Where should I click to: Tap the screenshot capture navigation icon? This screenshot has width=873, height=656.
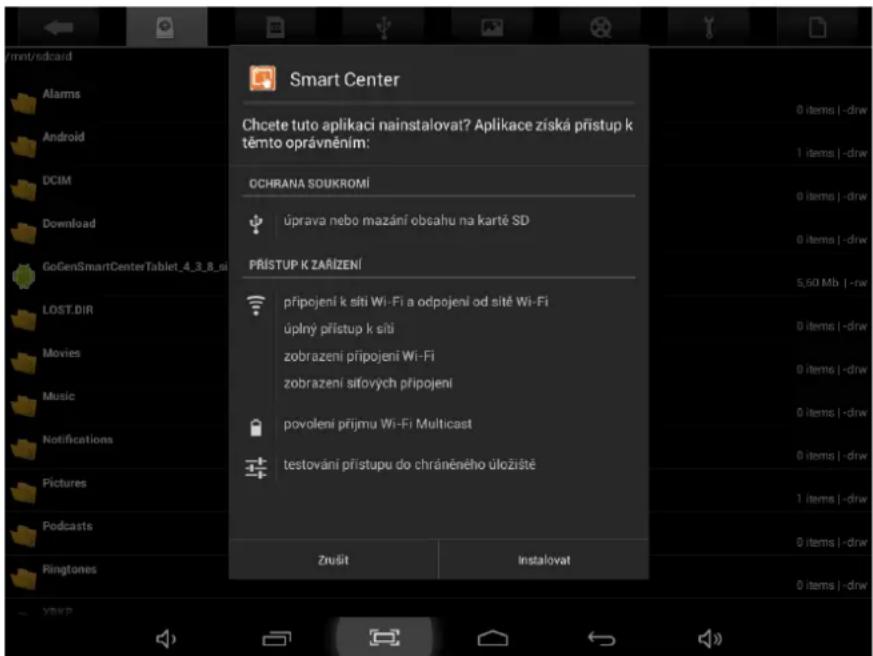(x=385, y=638)
